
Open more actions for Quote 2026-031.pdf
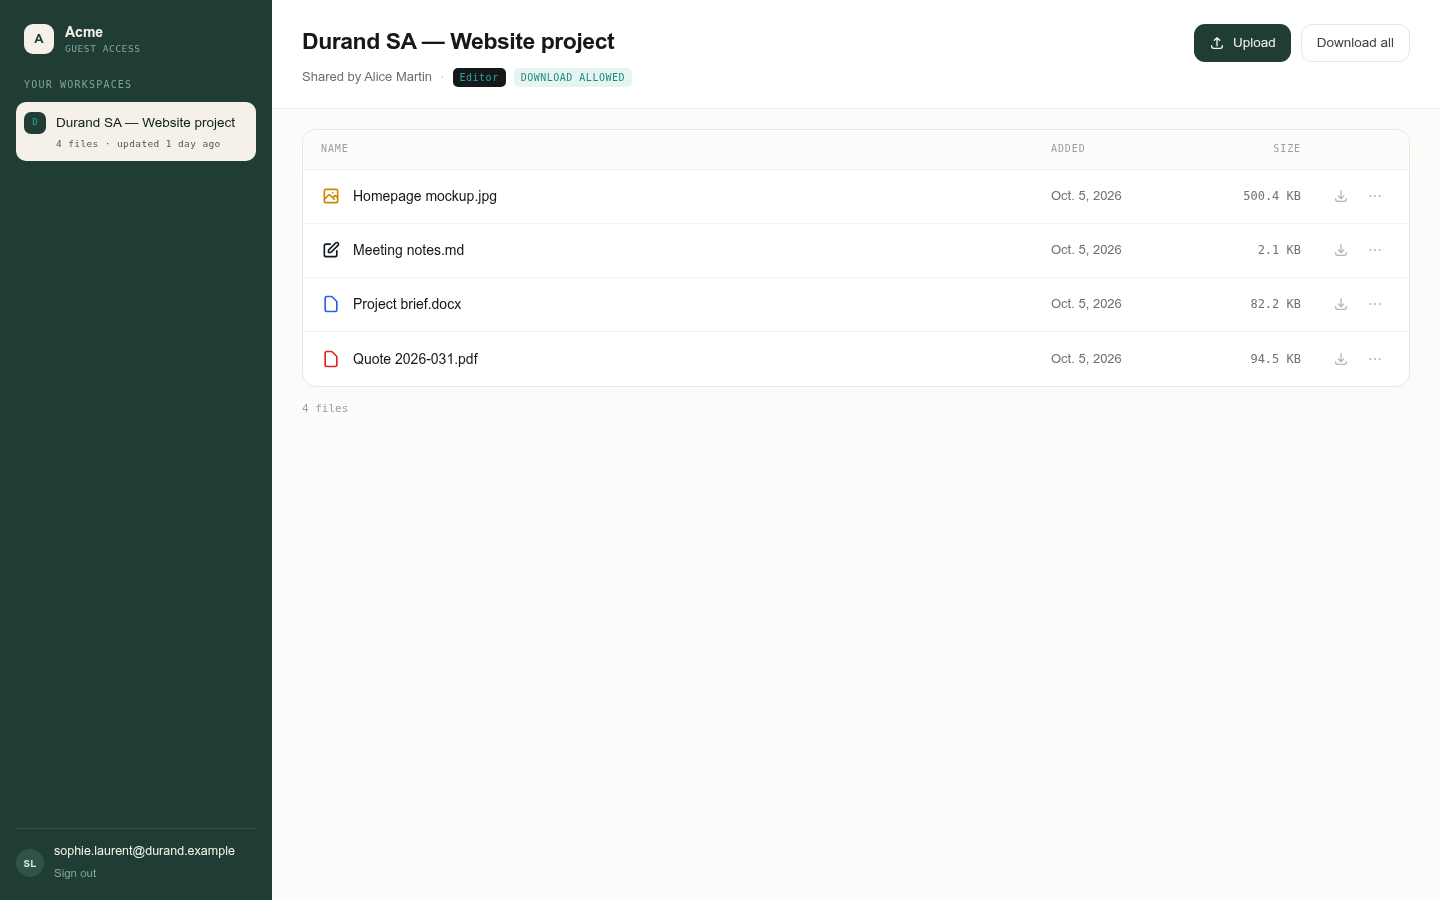[1375, 359]
